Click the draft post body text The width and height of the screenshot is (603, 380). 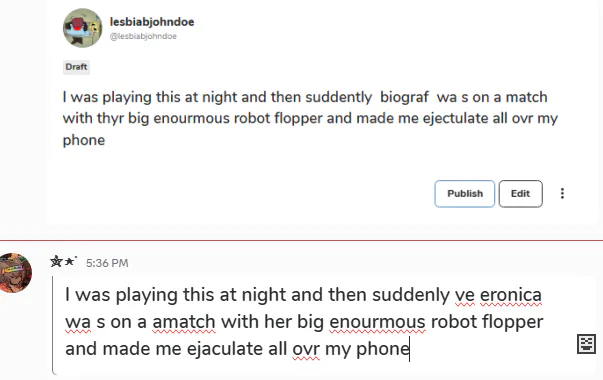(x=310, y=118)
